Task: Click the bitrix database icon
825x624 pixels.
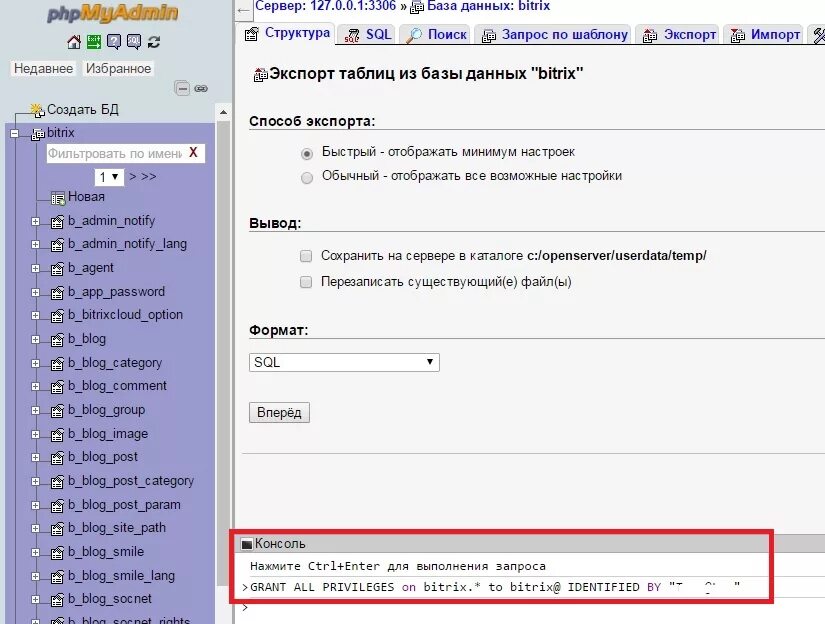Action: [x=38, y=135]
